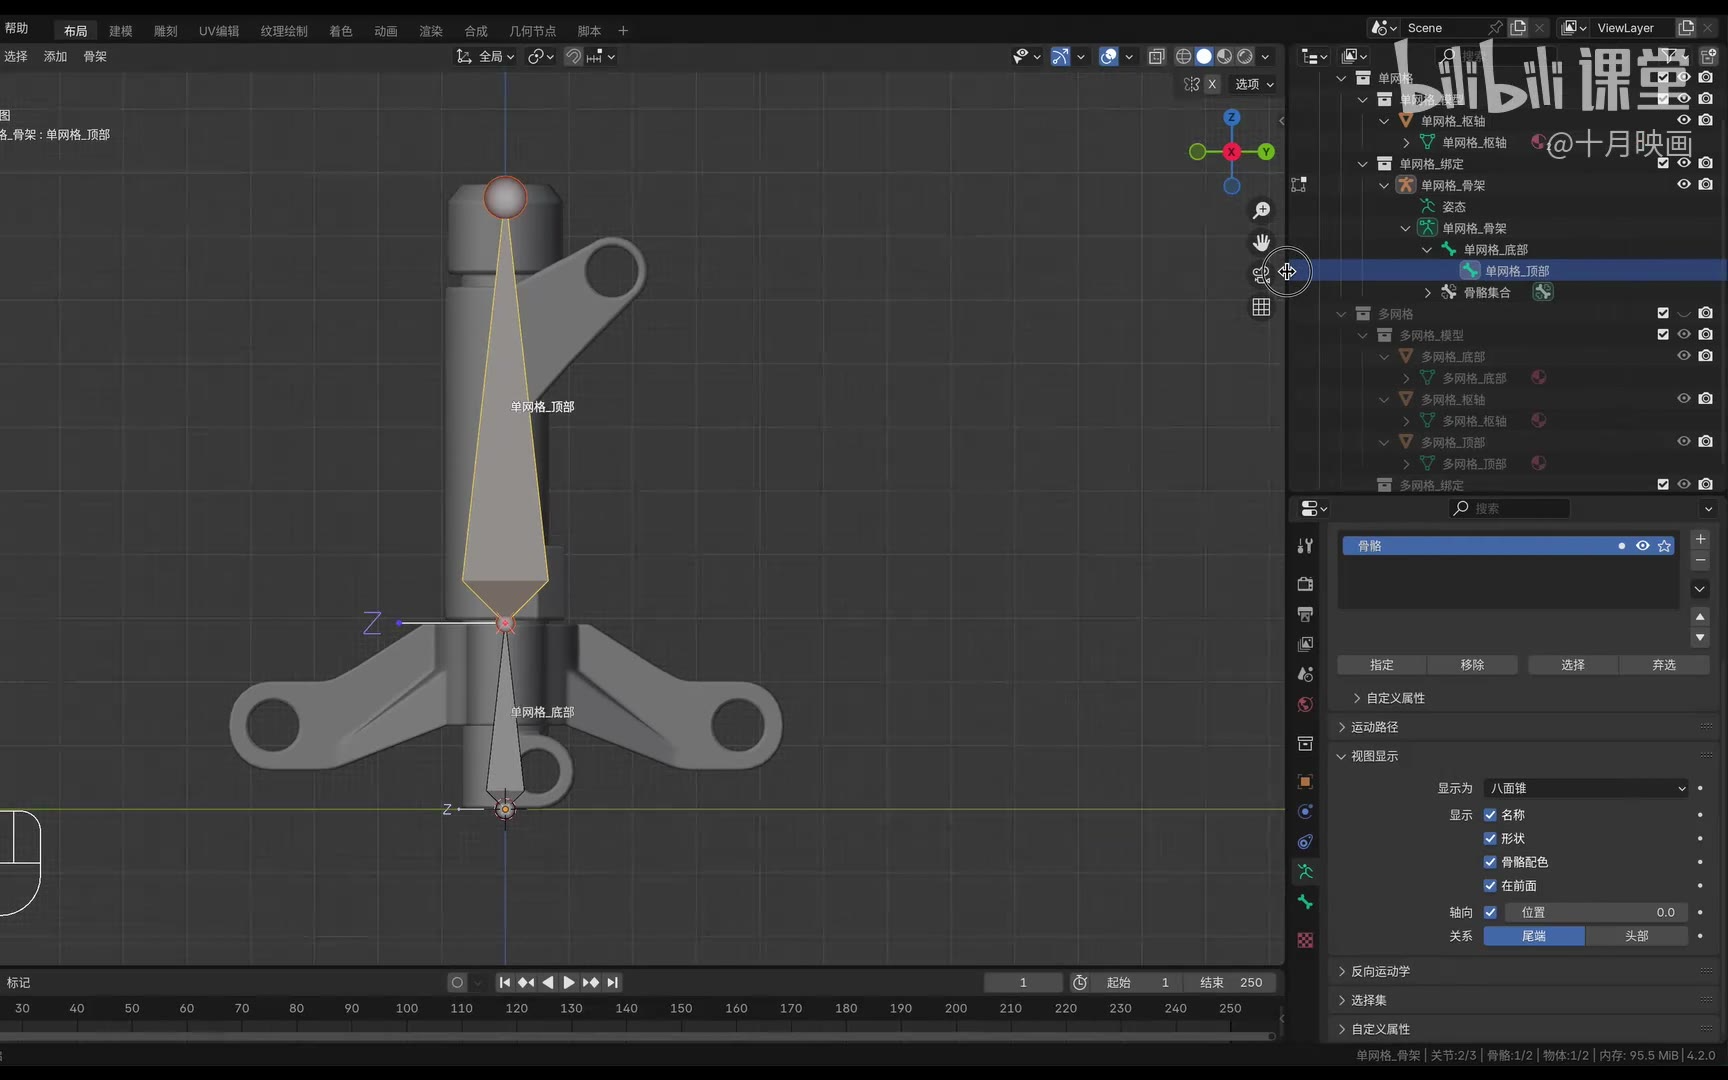Viewport: 1728px width, 1080px height.
Task: Open the 显示为 八面锥 dropdown
Action: click(1587, 788)
